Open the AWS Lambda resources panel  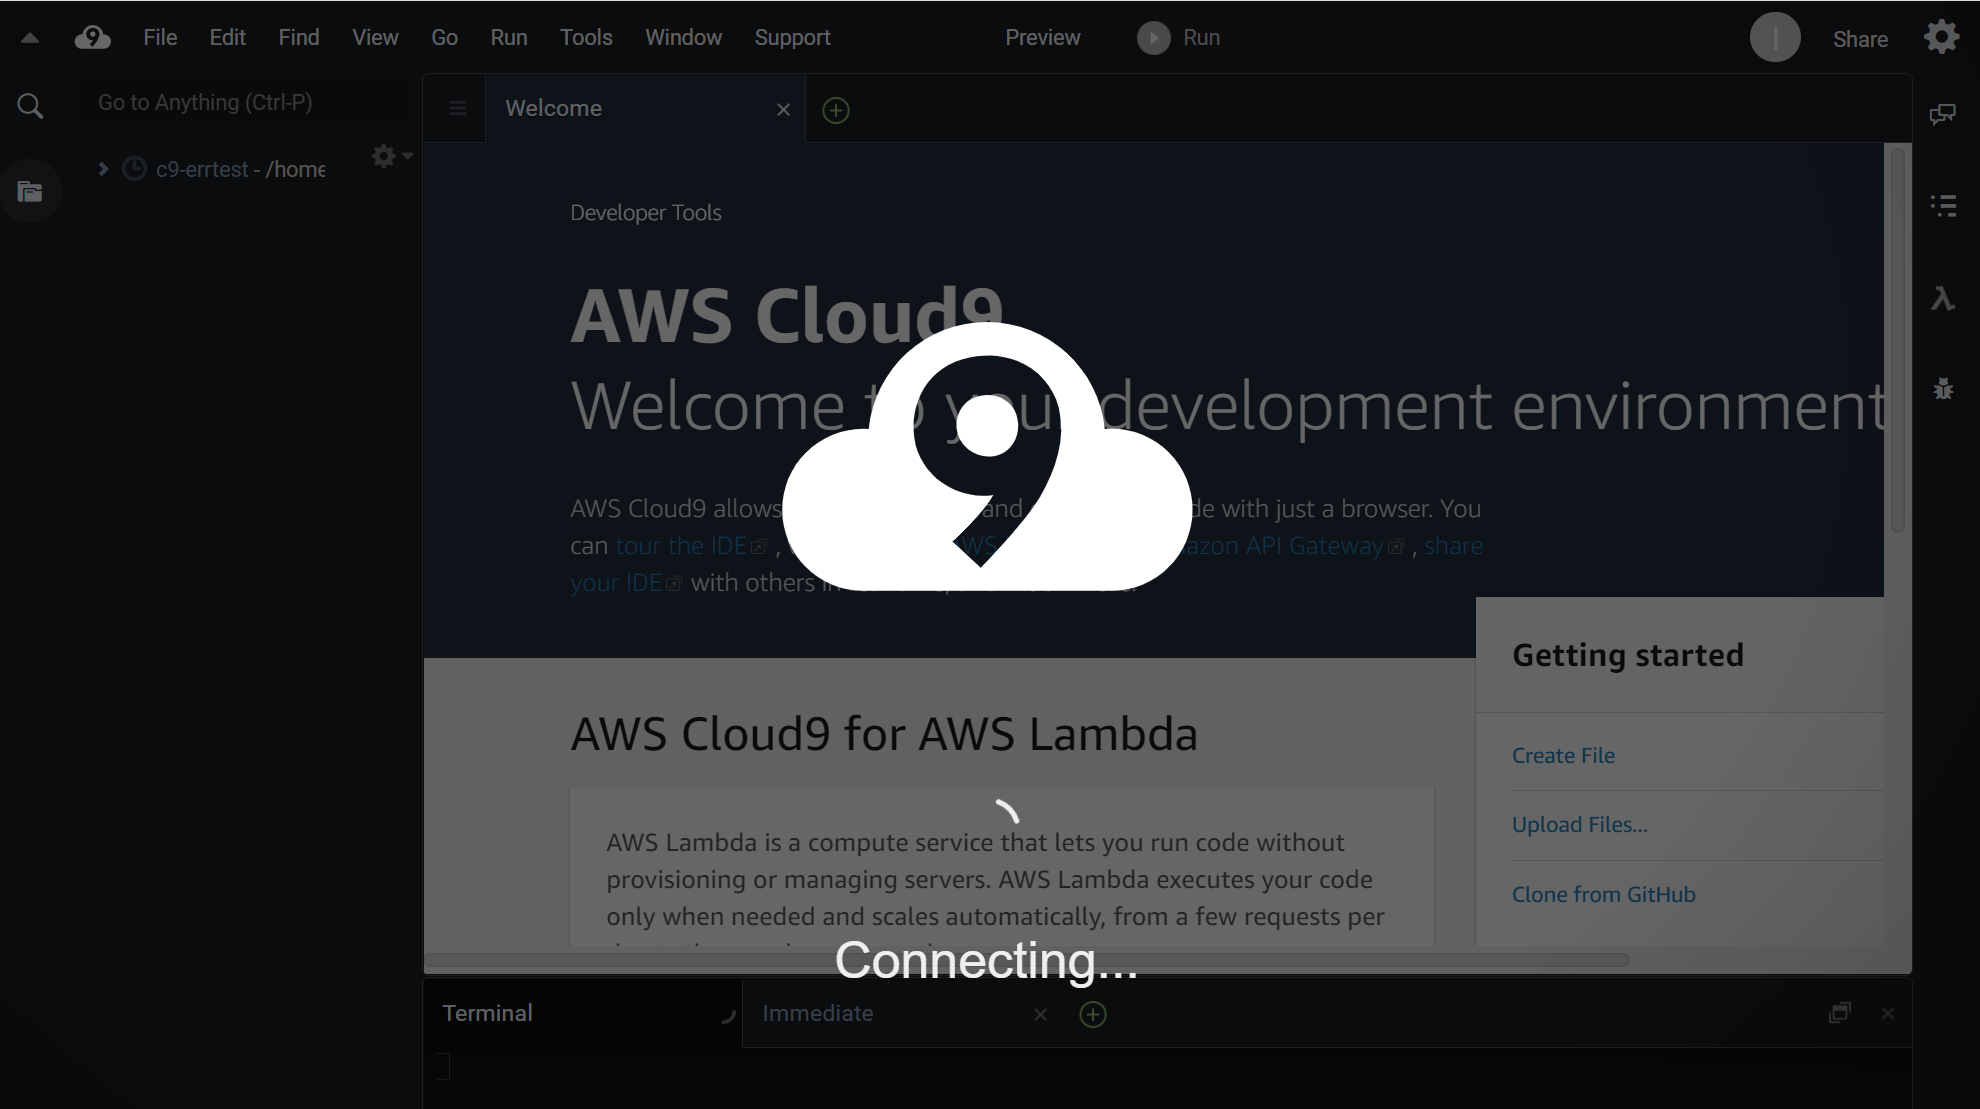[x=1943, y=298]
